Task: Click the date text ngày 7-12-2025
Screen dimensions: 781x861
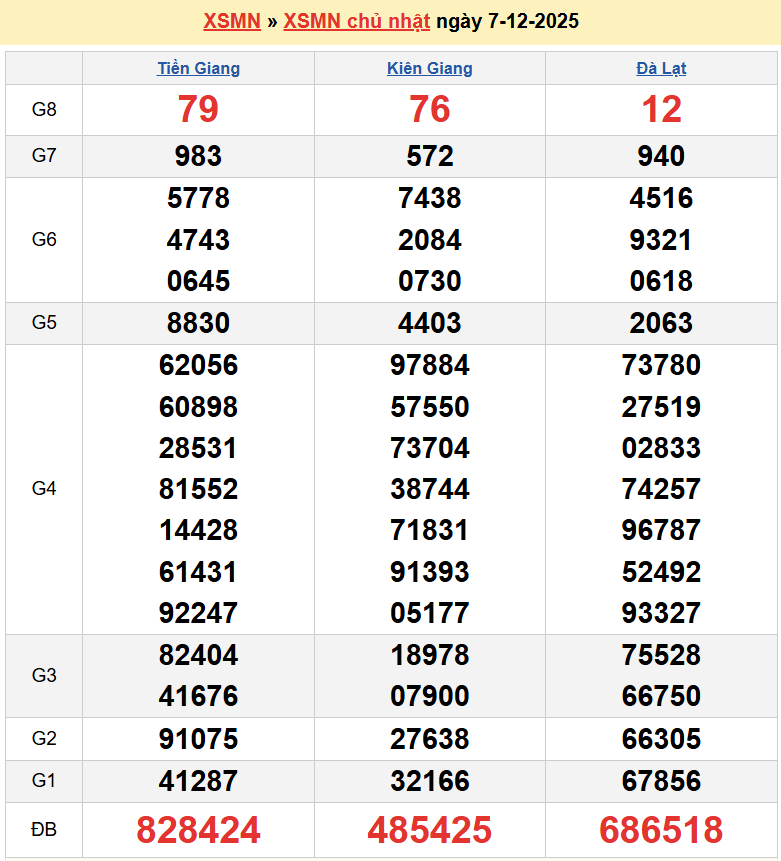Action: coord(507,21)
